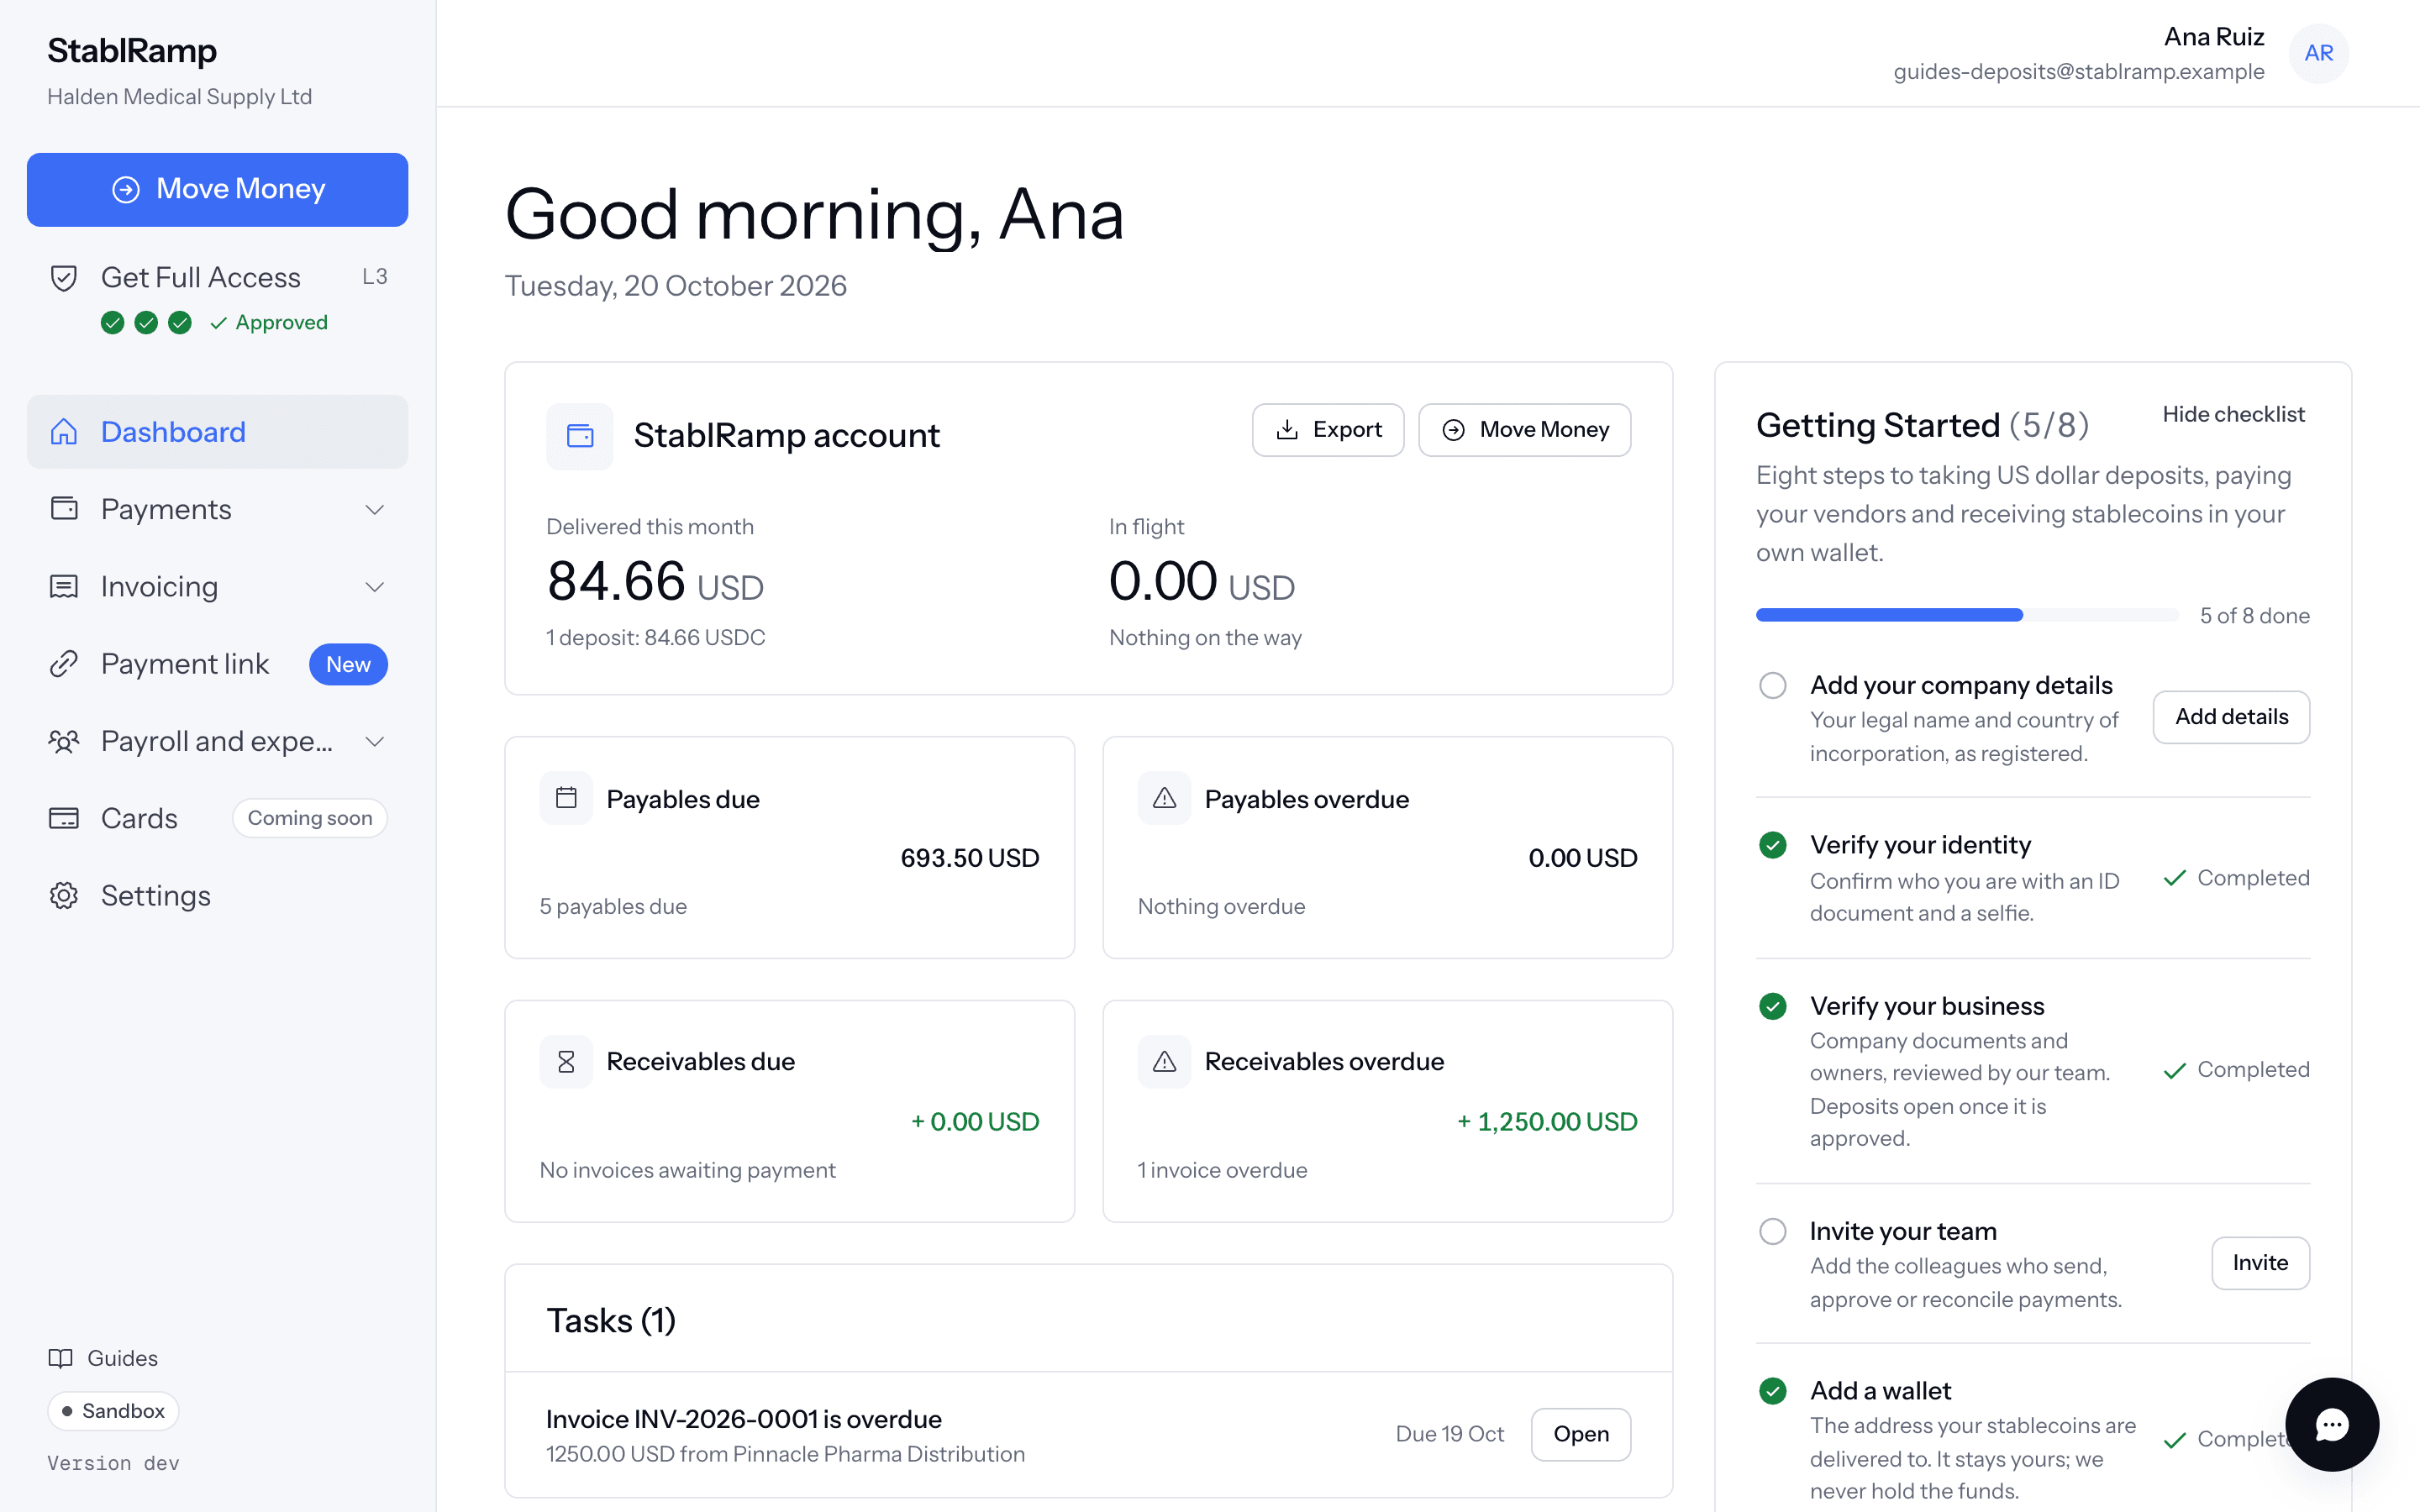Image resolution: width=2420 pixels, height=1512 pixels.
Task: Click Move Money in the account card
Action: pyautogui.click(x=1524, y=430)
